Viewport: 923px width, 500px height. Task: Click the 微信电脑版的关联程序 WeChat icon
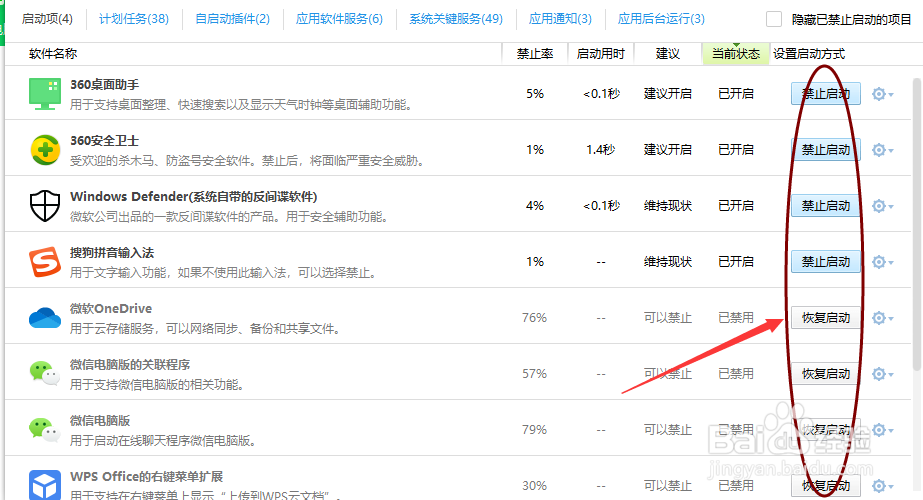[x=45, y=373]
